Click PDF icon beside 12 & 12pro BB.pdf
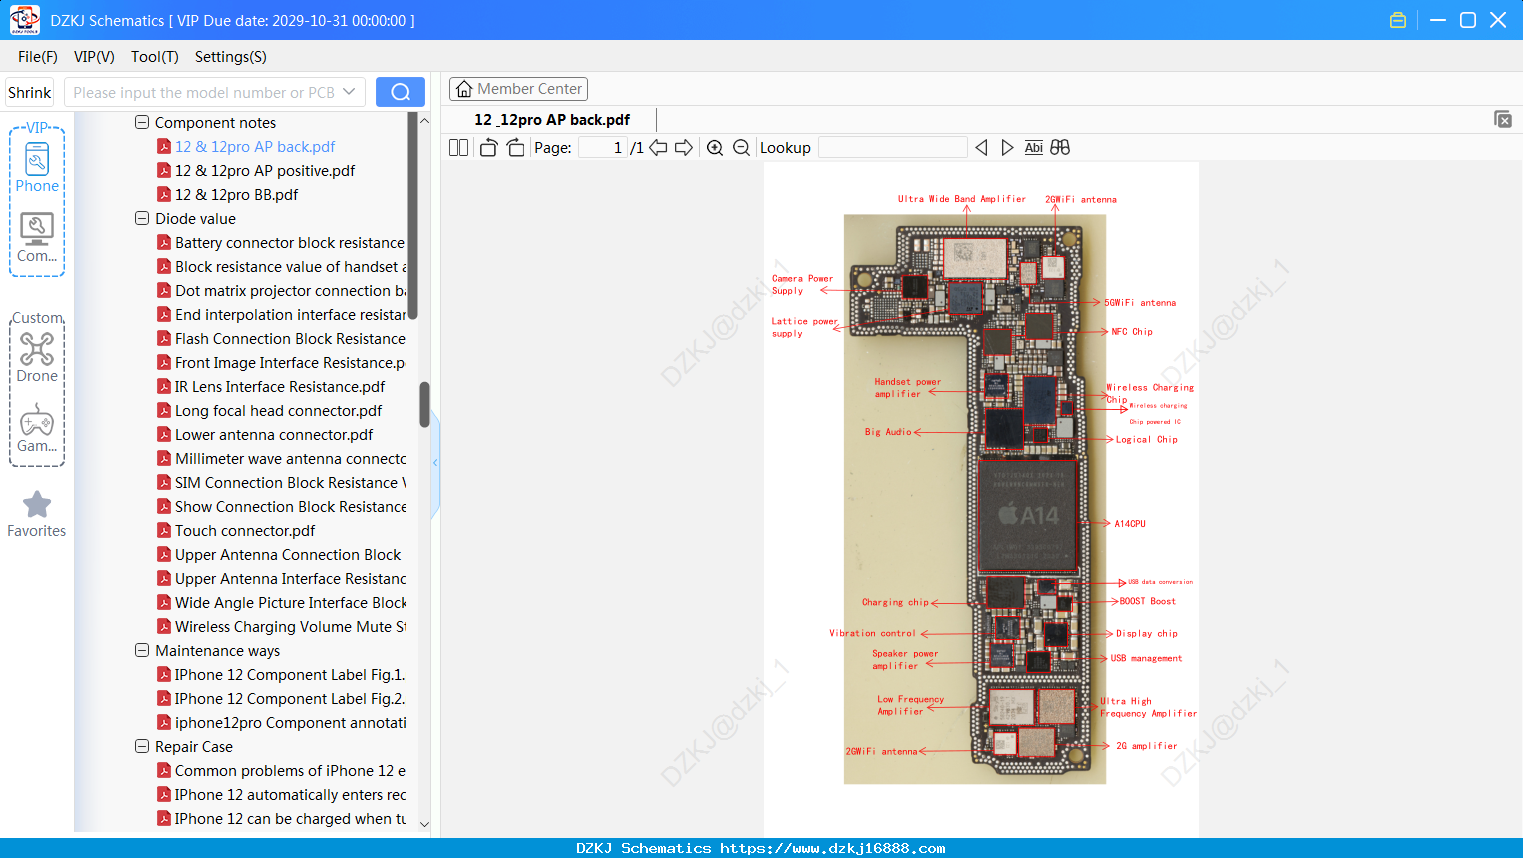 164,194
